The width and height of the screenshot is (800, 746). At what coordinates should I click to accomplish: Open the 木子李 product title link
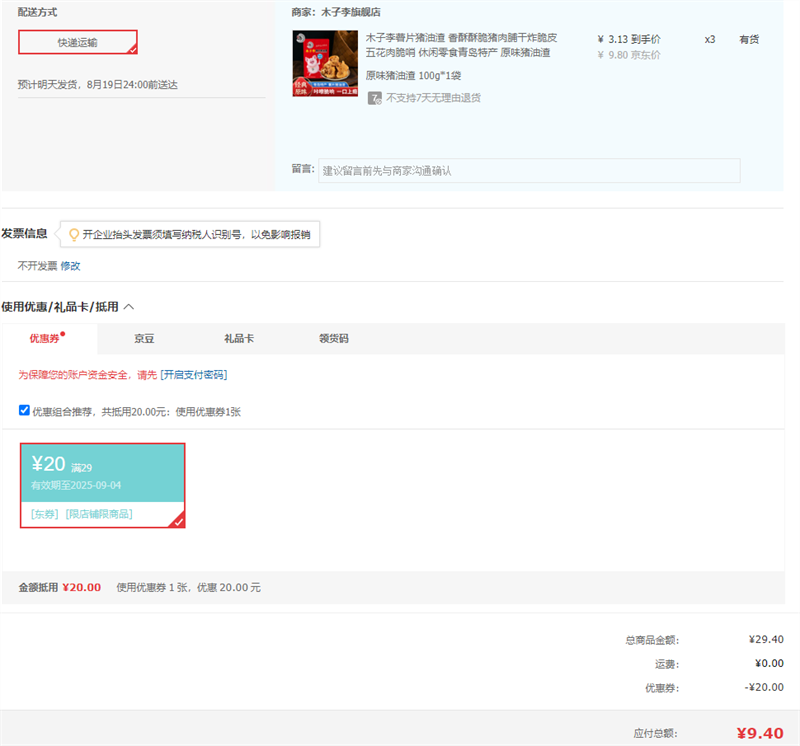[x=462, y=45]
